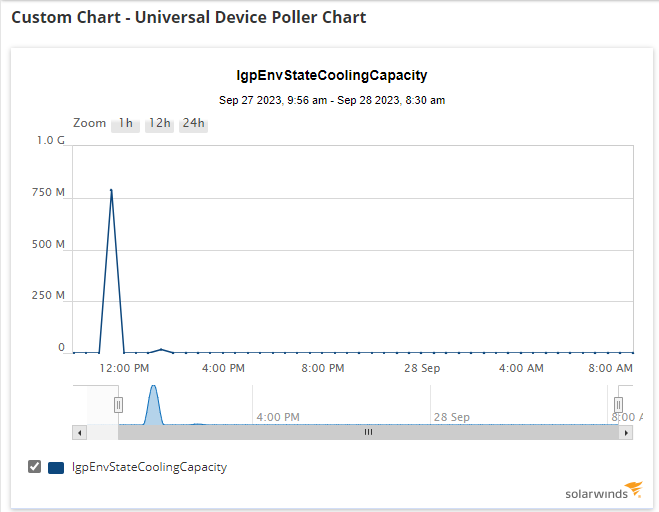Screen dimensions: 659x512
Task: Click the lgpEnvStateCoolingCapacity chart title
Action: tap(332, 75)
